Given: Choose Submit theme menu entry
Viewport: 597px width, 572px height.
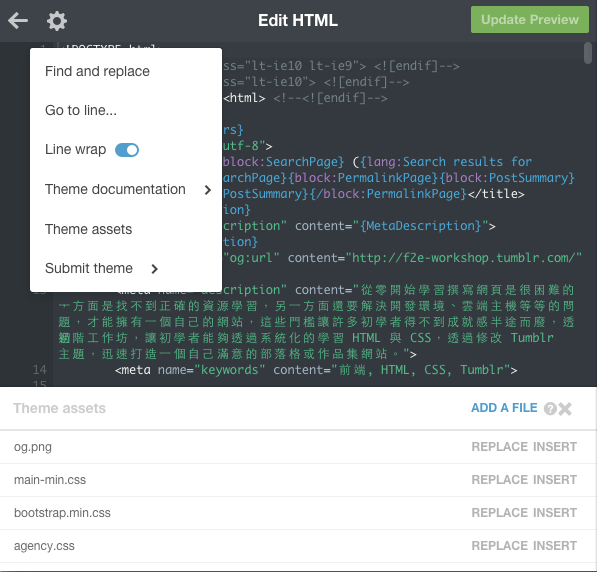Looking at the screenshot, I should (x=89, y=268).
